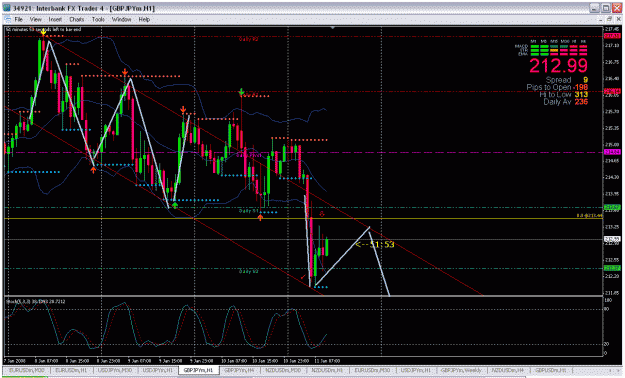Viewport: 625px width, 378px height.
Task: Switch to the GBPJPYm,Weekly chart tab
Action: pos(461,370)
